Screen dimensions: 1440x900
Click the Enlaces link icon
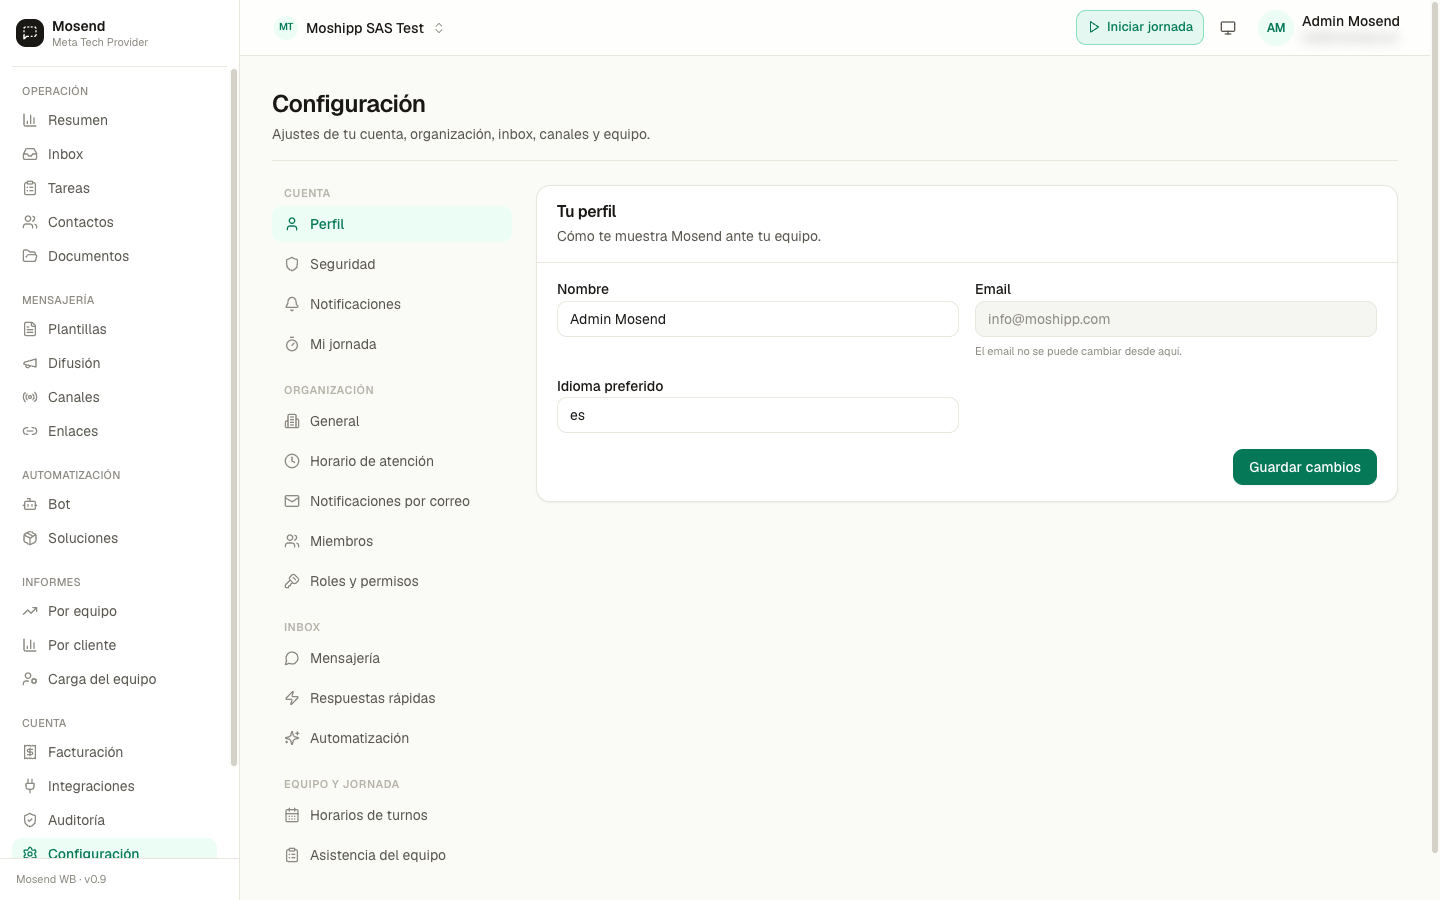point(30,431)
